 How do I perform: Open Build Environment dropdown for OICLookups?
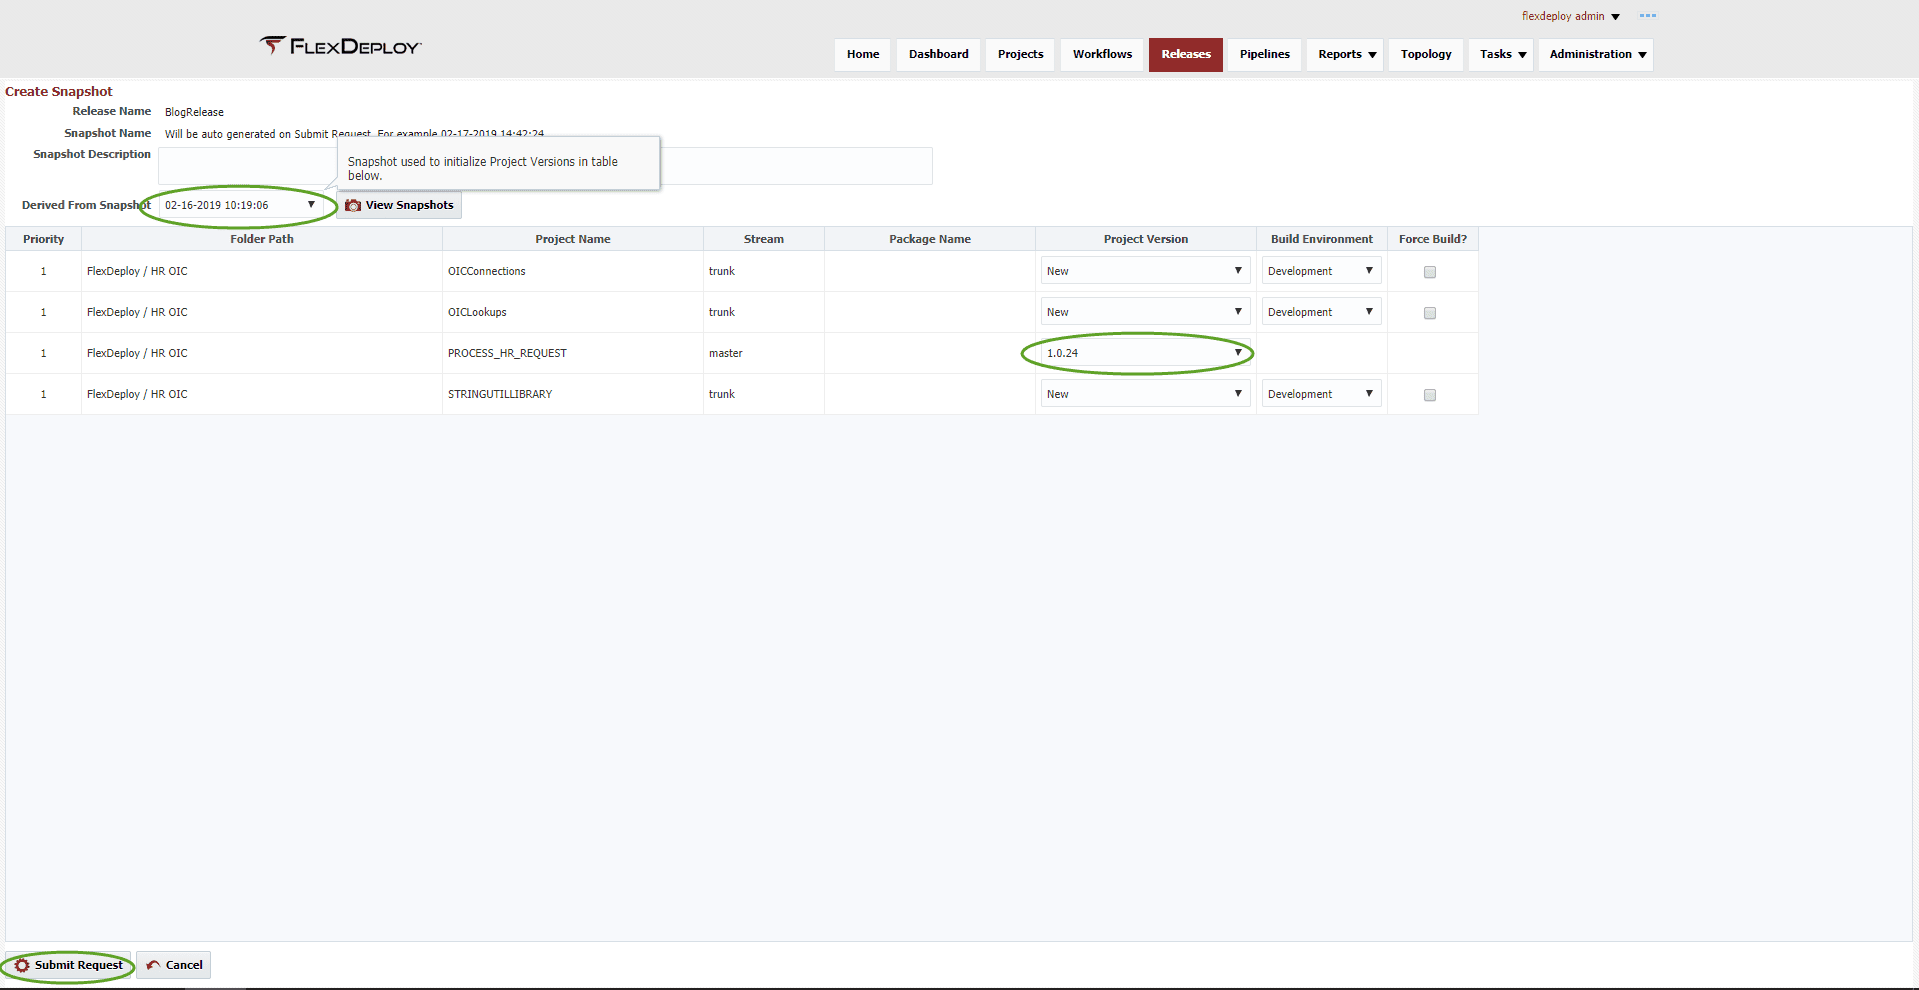pos(1321,312)
